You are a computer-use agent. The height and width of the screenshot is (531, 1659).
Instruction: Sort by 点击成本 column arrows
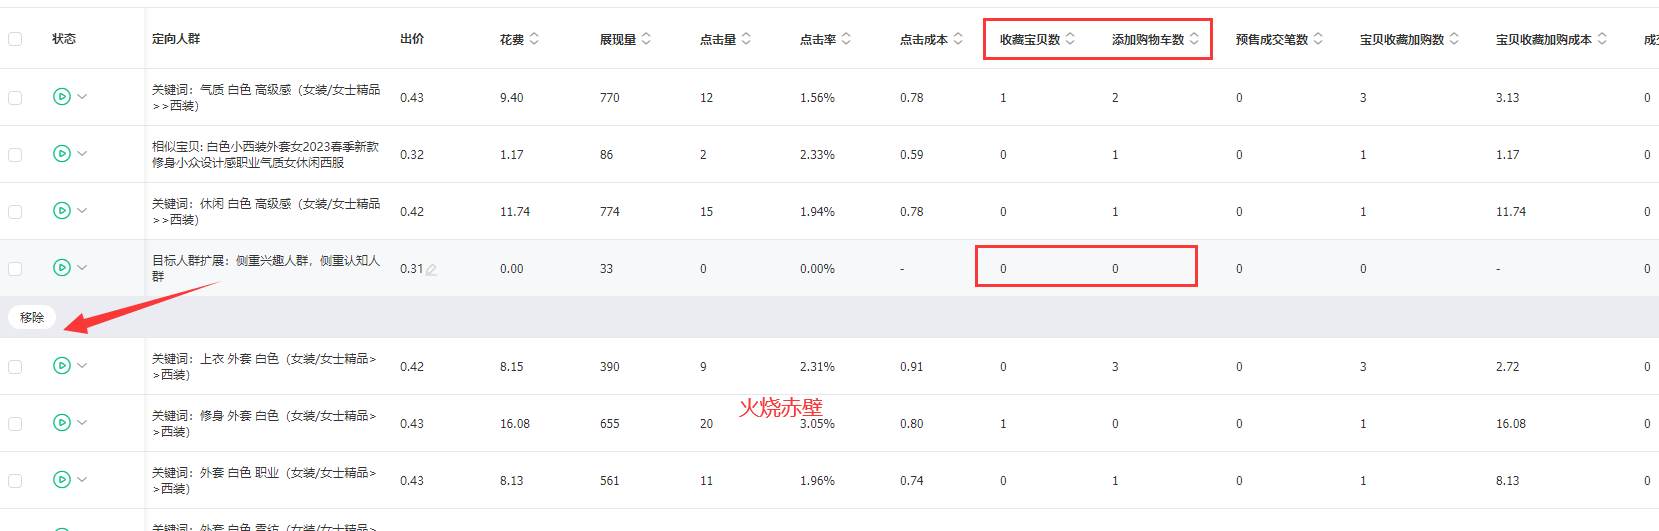[958, 39]
